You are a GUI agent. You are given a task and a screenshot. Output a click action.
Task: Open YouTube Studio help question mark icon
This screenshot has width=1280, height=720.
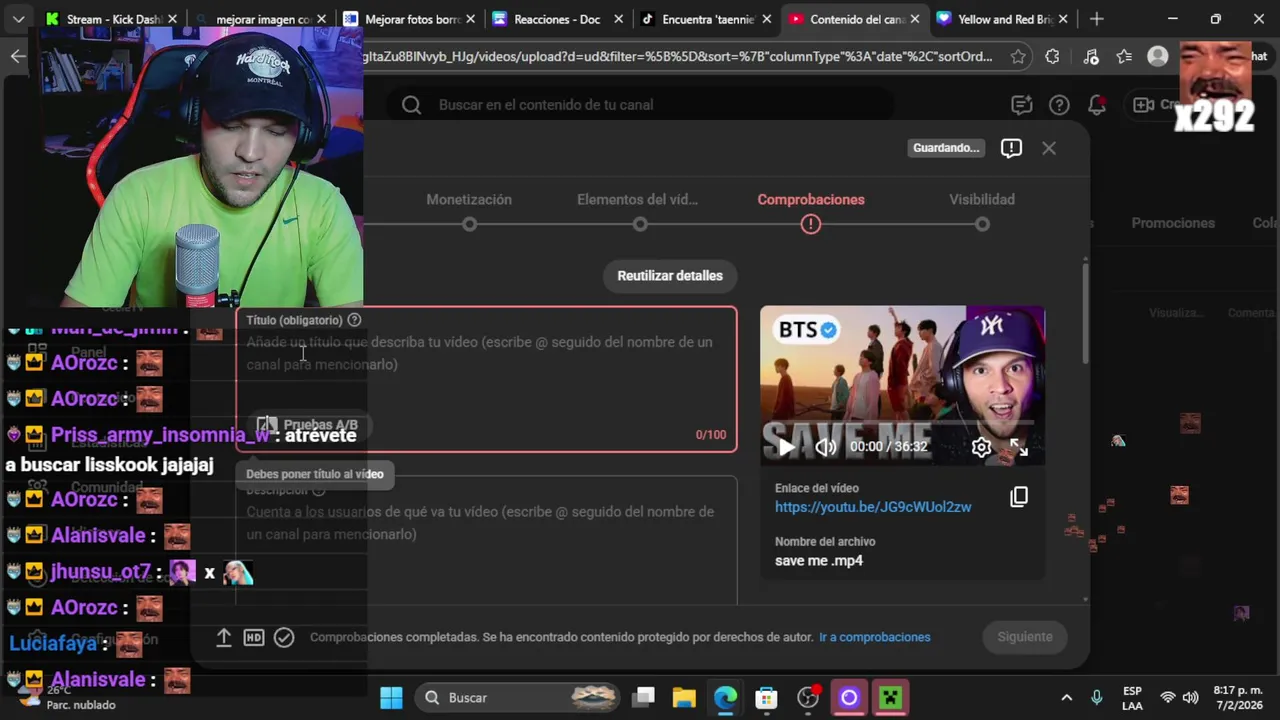(x=1059, y=105)
